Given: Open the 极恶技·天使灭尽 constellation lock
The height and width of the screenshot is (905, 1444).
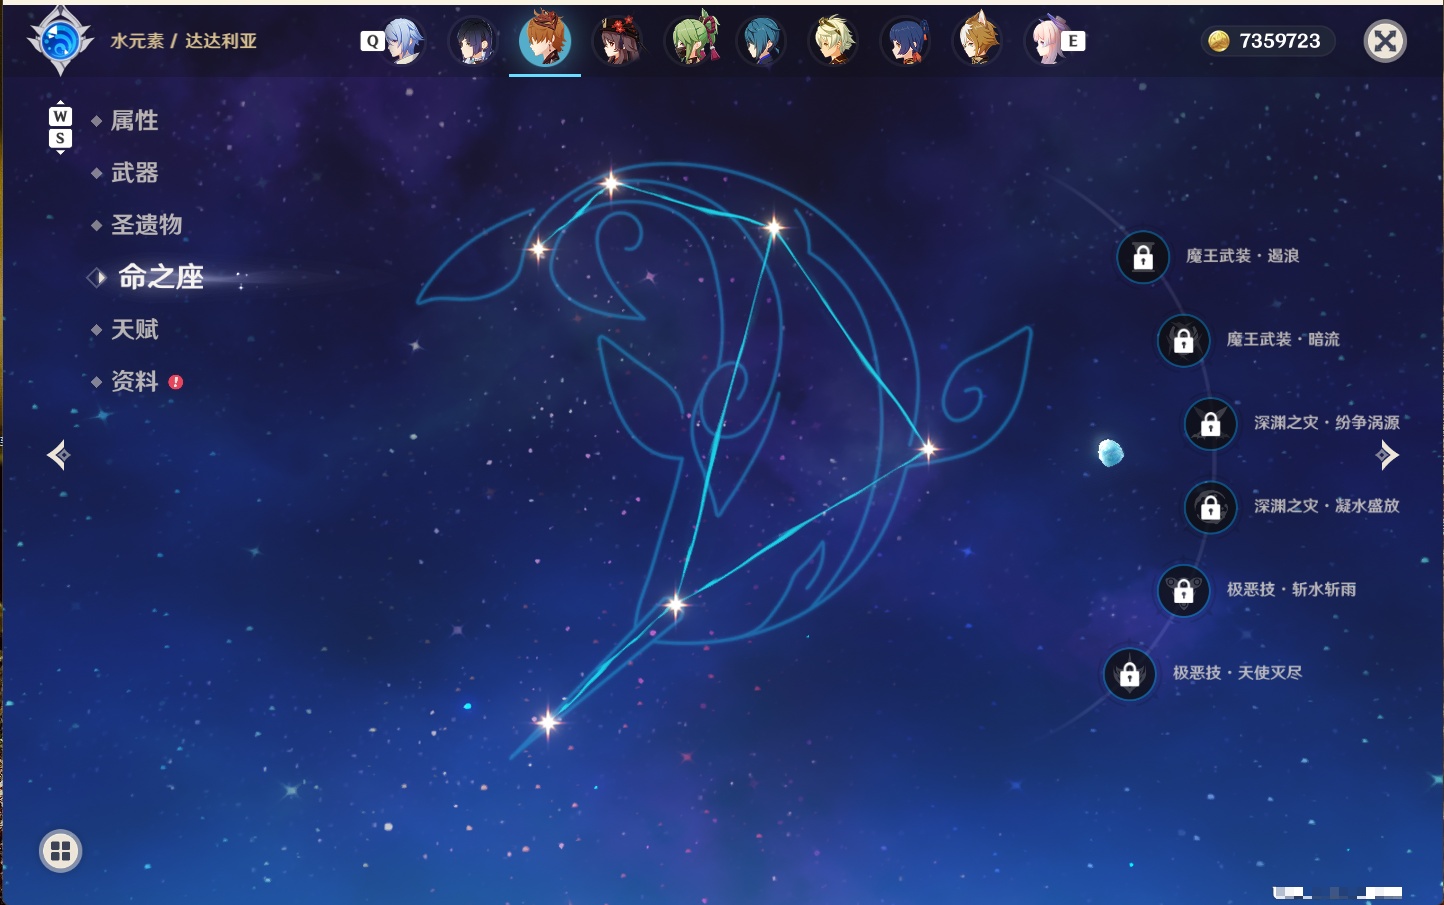Looking at the screenshot, I should [1130, 674].
